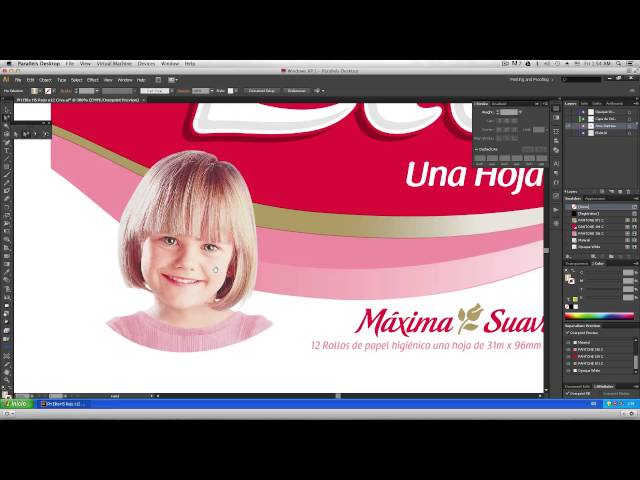The image size is (640, 480).
Task: Select the Type tool
Action: click(7, 151)
